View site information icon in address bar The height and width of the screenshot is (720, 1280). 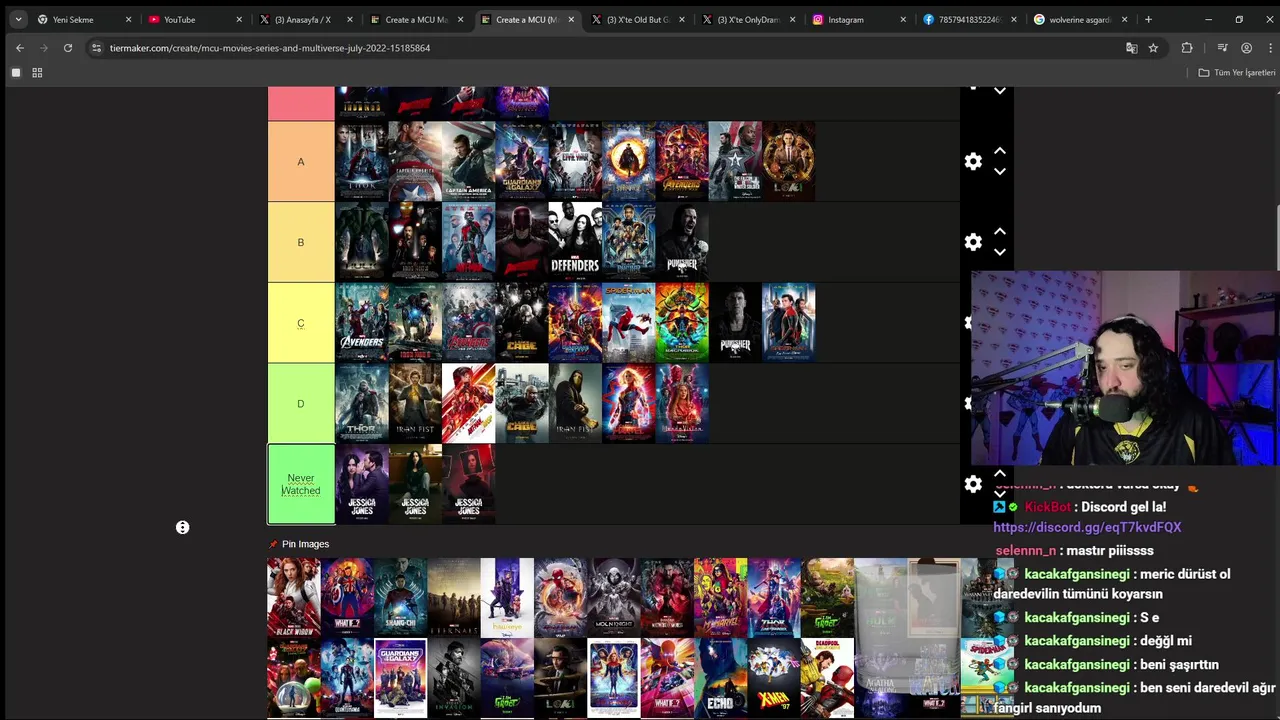click(x=96, y=48)
